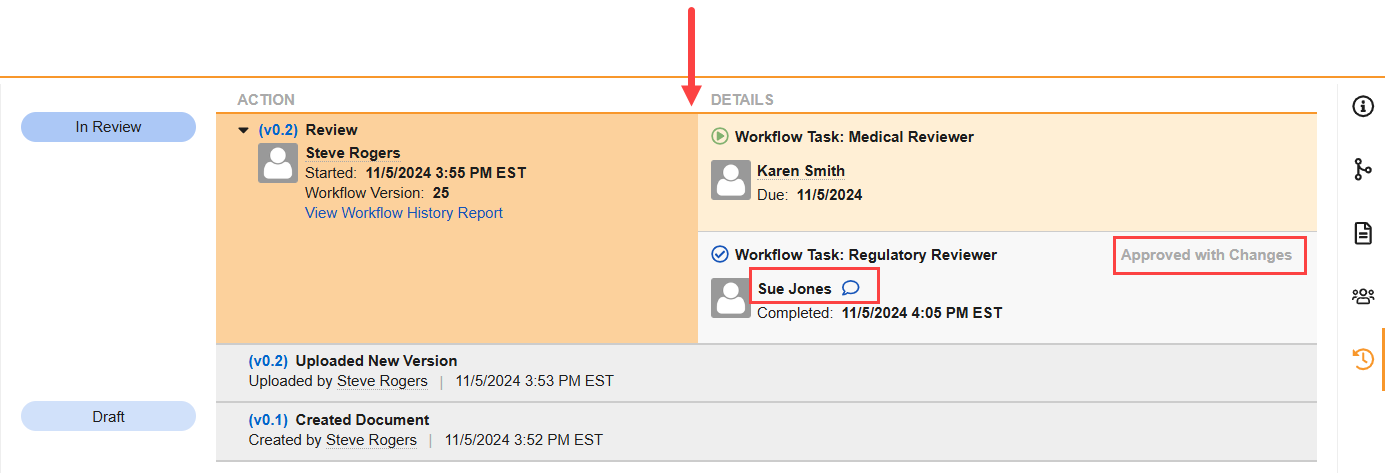This screenshot has width=1385, height=473.
Task: Click Karen Smith's avatar thumbnail
Action: point(730,180)
